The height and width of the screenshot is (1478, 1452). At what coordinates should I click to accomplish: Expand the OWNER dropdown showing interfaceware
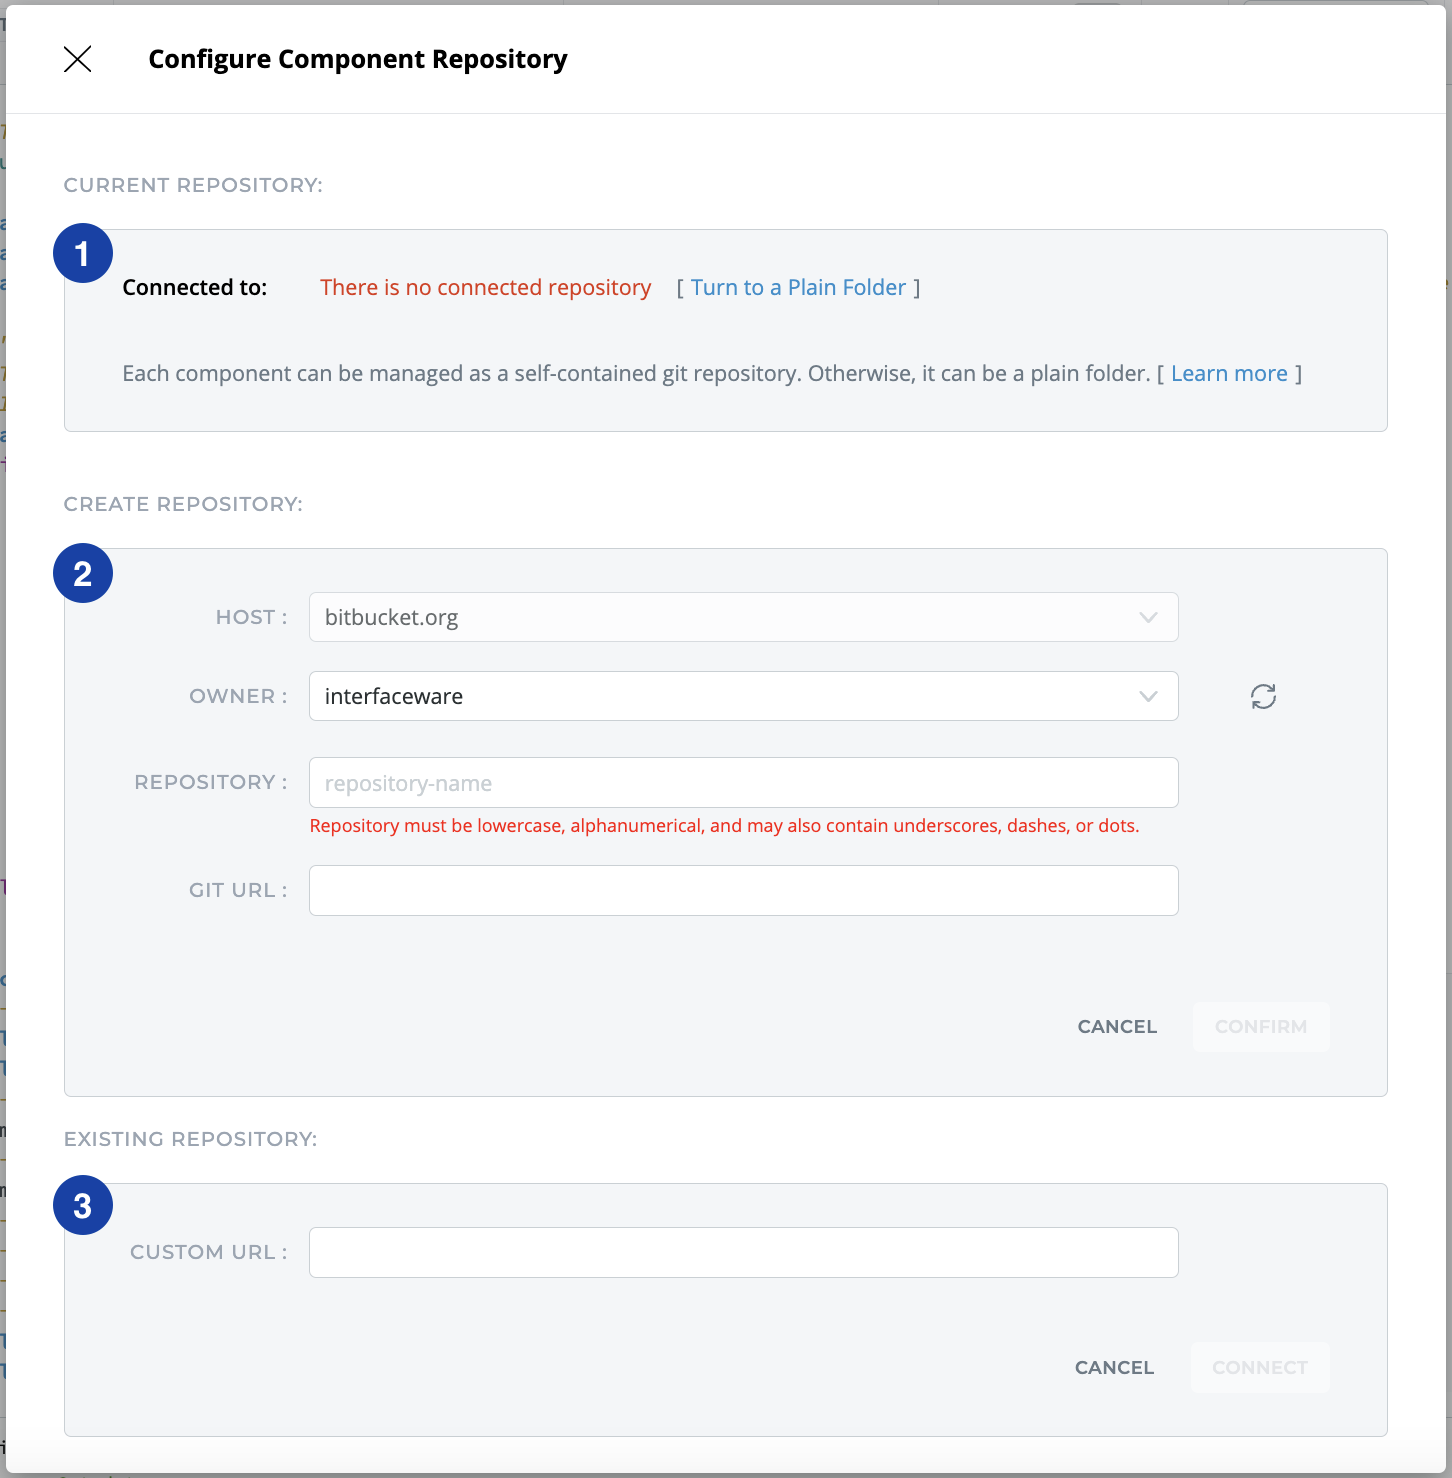click(743, 696)
